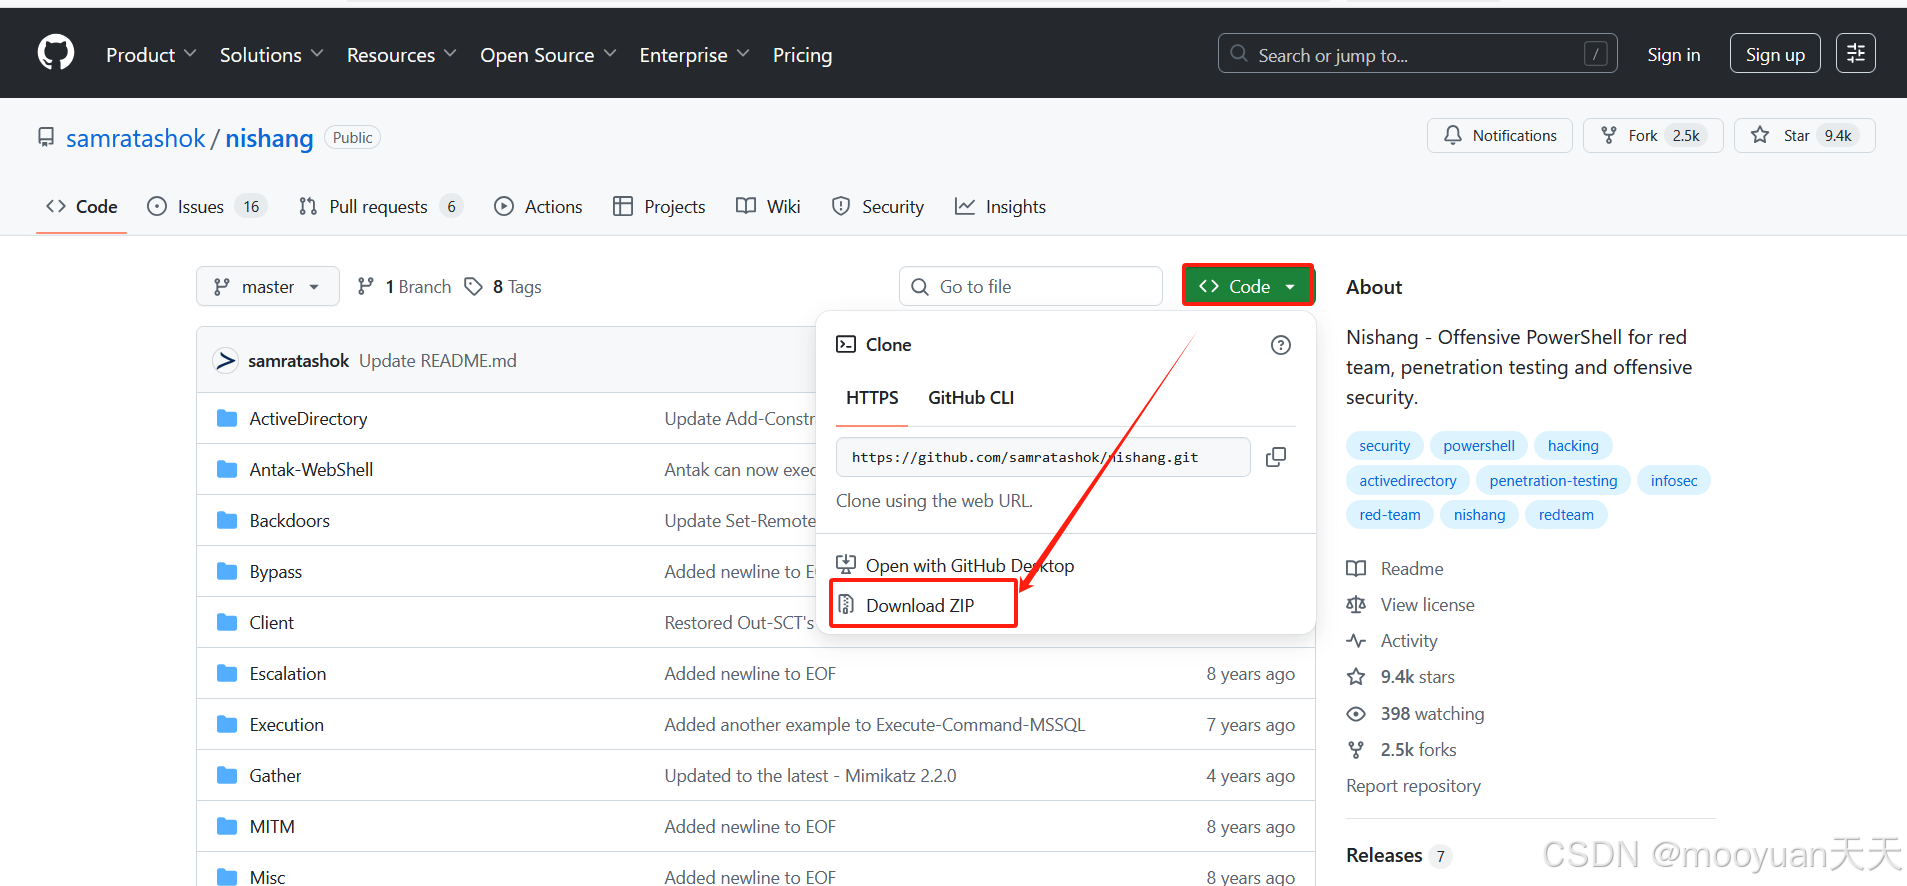Image resolution: width=1907 pixels, height=886 pixels.
Task: Click the Client folder icon
Action: tap(227, 622)
